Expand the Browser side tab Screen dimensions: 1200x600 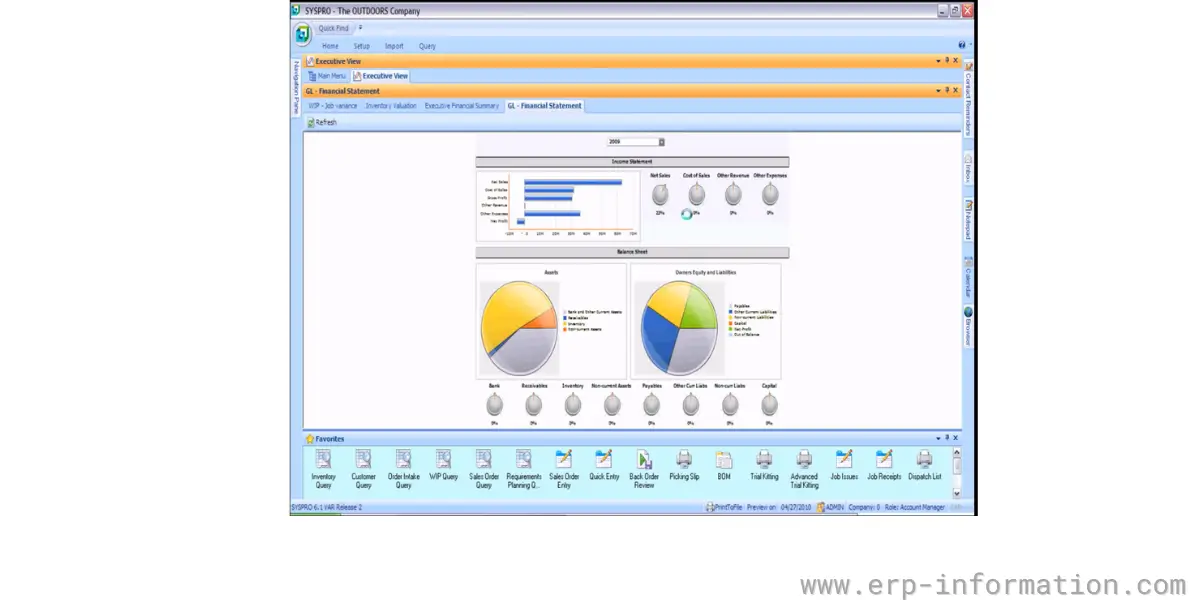point(968,327)
